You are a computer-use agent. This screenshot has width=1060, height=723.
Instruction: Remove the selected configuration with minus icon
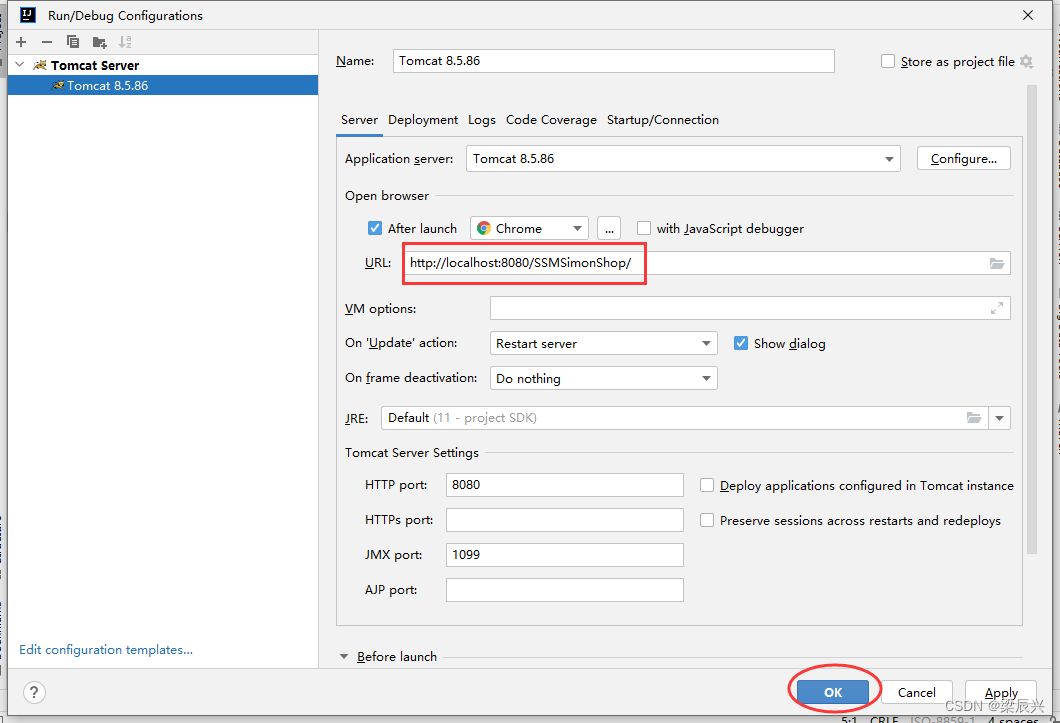coord(47,42)
